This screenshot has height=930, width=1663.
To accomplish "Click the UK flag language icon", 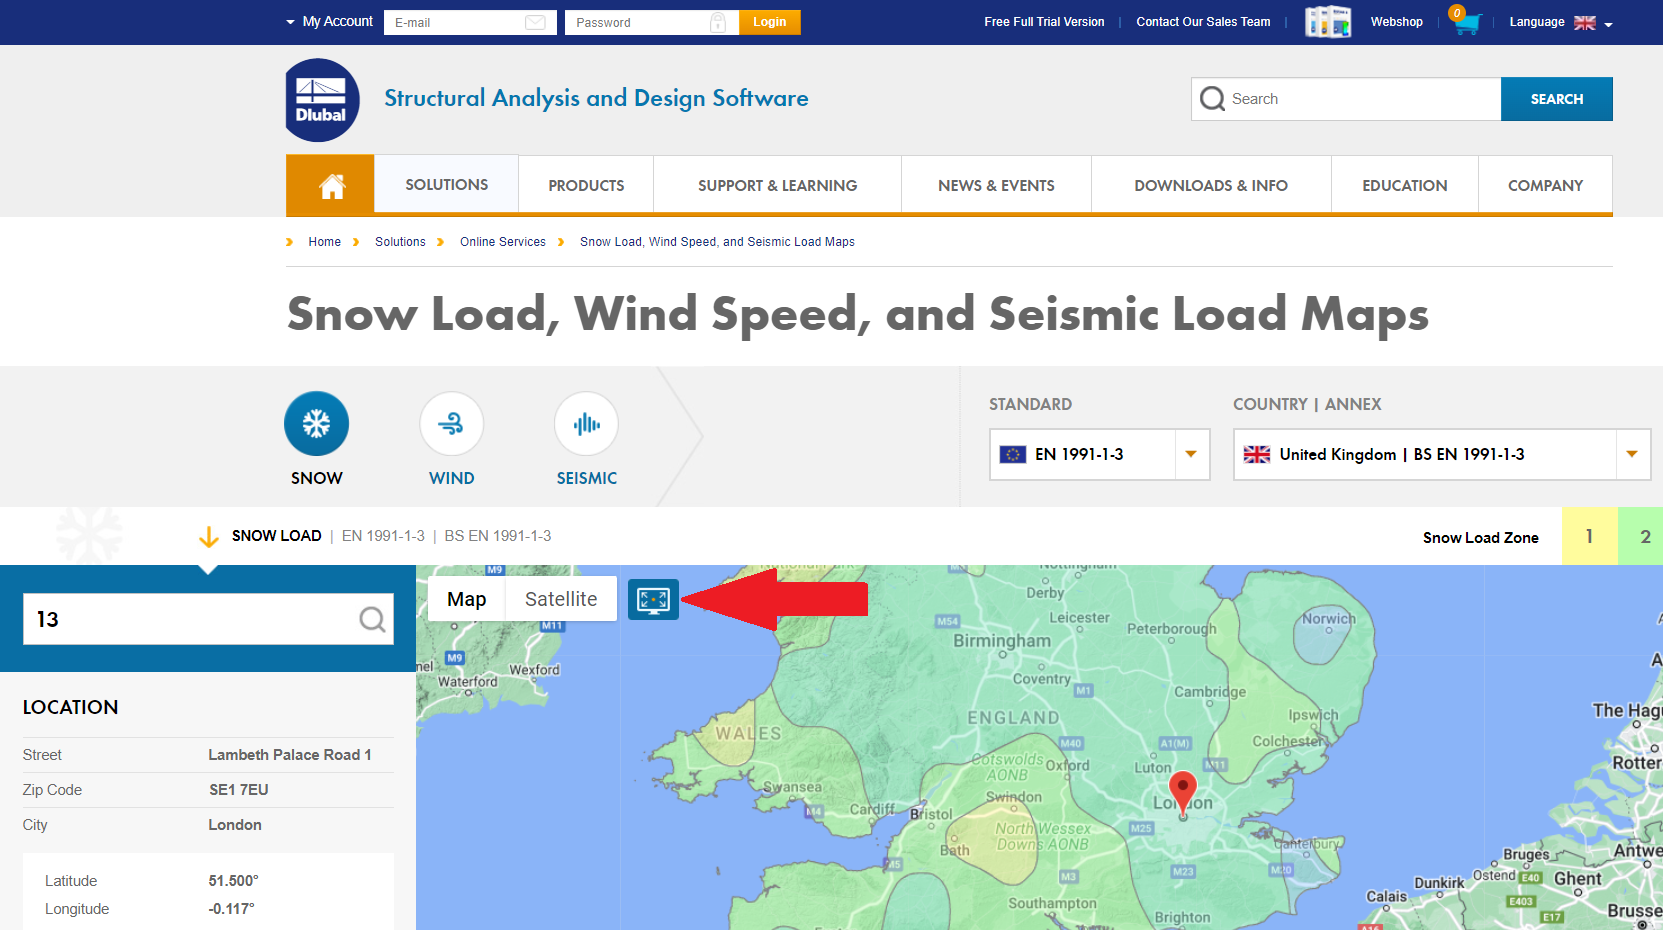I will tap(1585, 23).
